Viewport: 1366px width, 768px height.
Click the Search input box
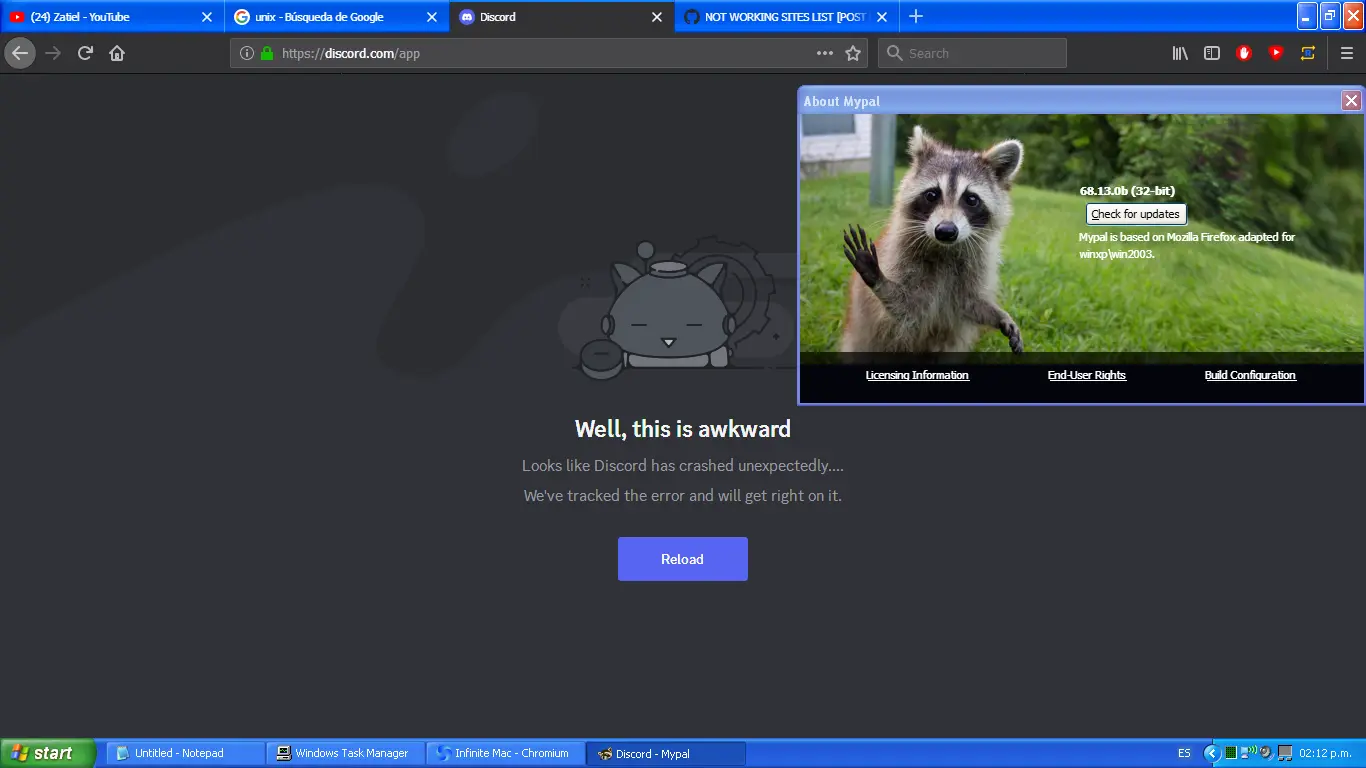click(972, 53)
